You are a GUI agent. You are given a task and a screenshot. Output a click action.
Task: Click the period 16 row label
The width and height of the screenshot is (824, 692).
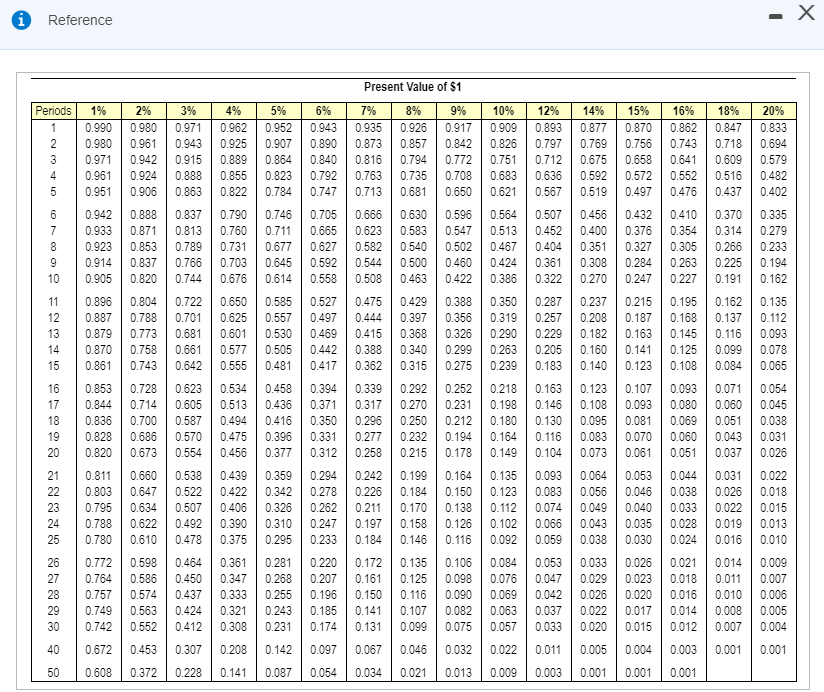click(x=54, y=389)
